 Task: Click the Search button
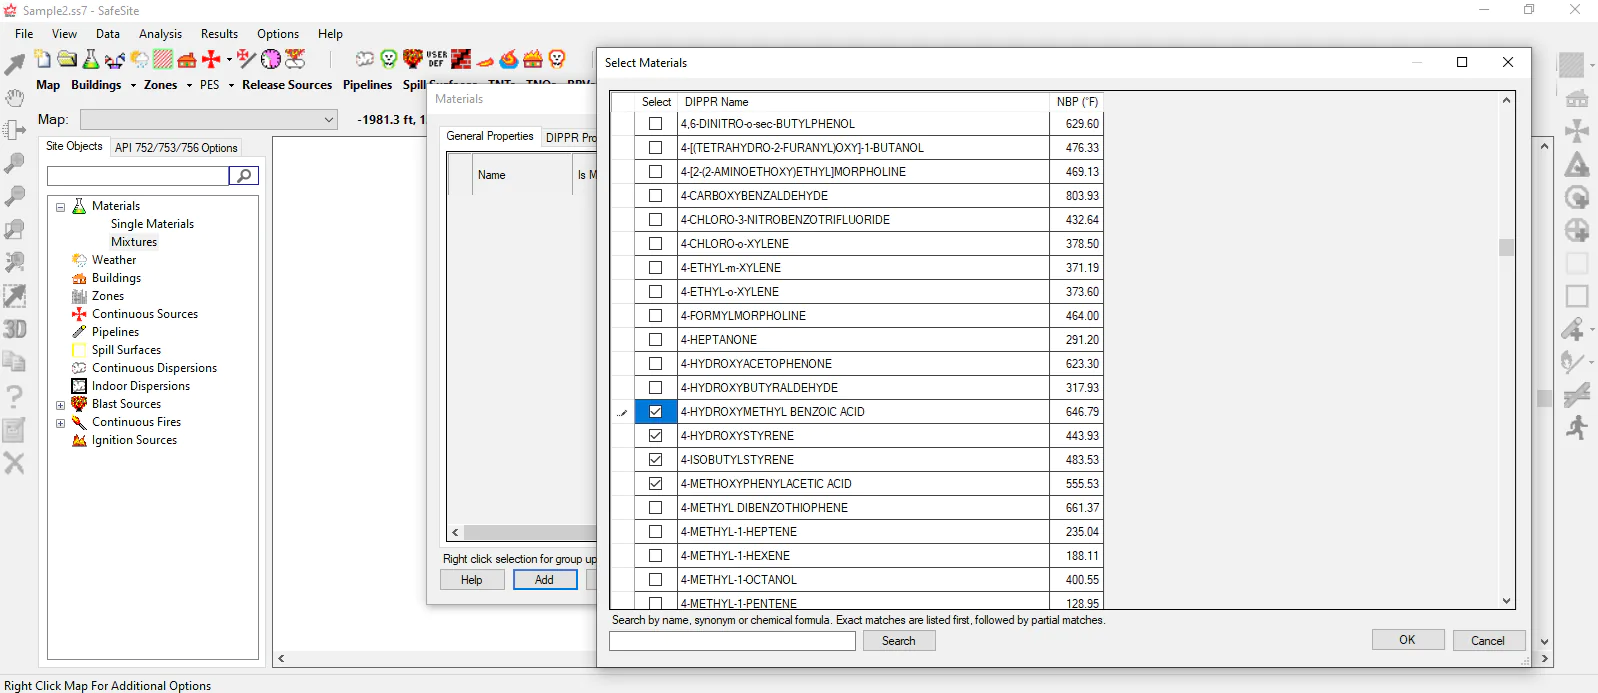898,641
